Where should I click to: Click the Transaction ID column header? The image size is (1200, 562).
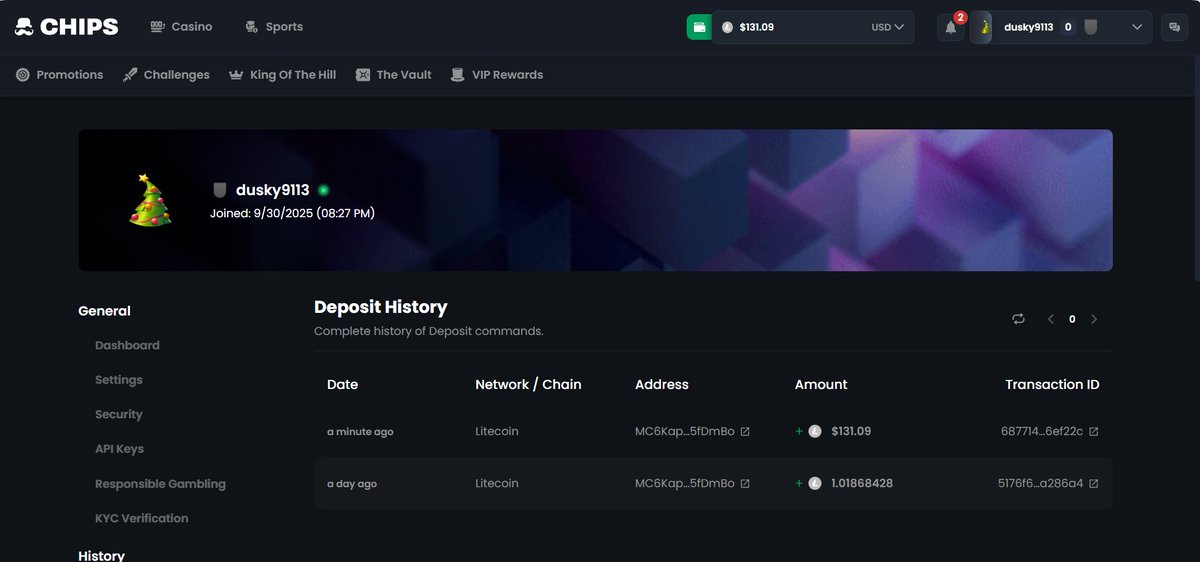(x=1052, y=385)
